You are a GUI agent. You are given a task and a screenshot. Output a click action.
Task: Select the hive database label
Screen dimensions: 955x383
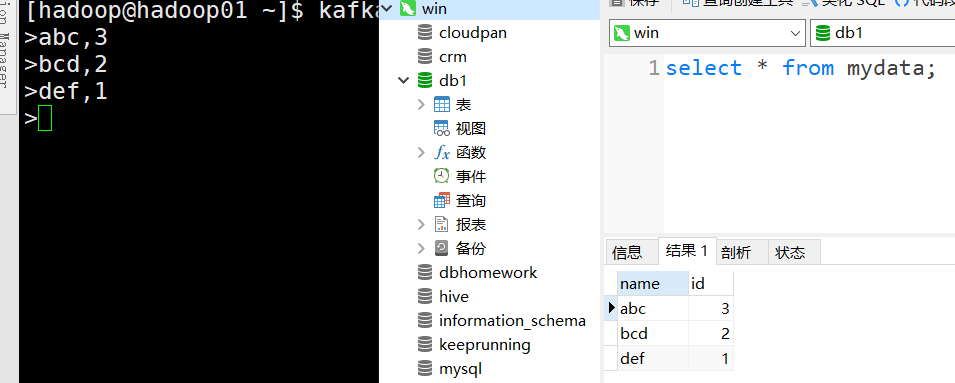(x=454, y=297)
